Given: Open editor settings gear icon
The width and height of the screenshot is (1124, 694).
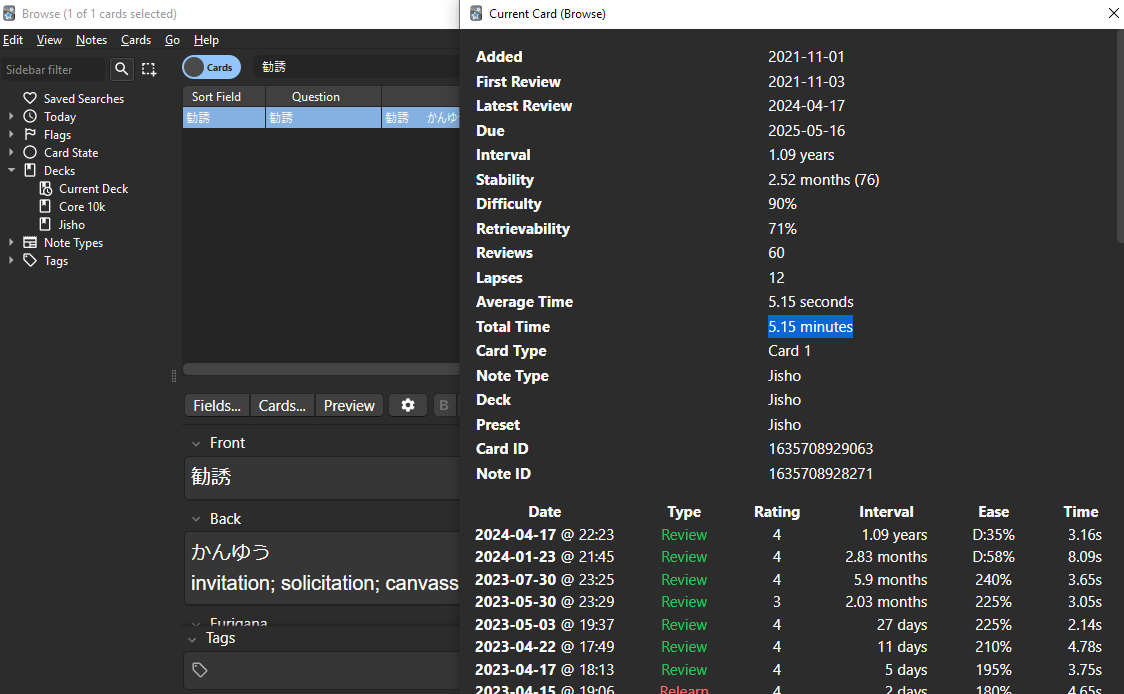Looking at the screenshot, I should [x=408, y=405].
